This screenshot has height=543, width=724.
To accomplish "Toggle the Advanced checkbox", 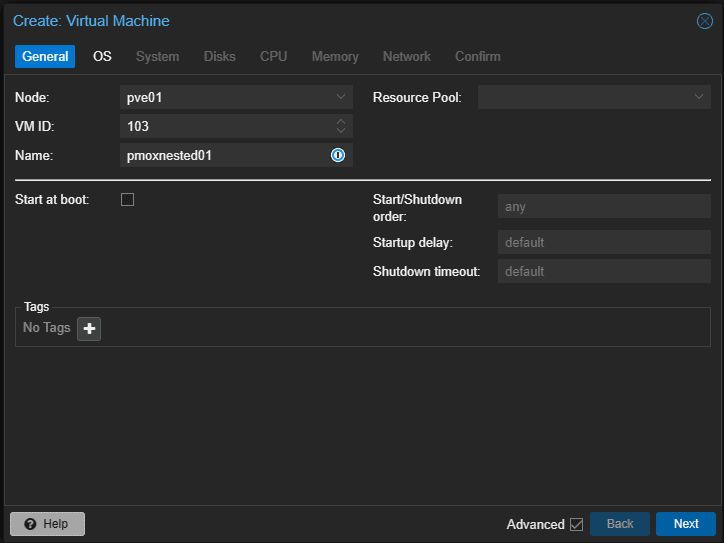I will point(576,524).
